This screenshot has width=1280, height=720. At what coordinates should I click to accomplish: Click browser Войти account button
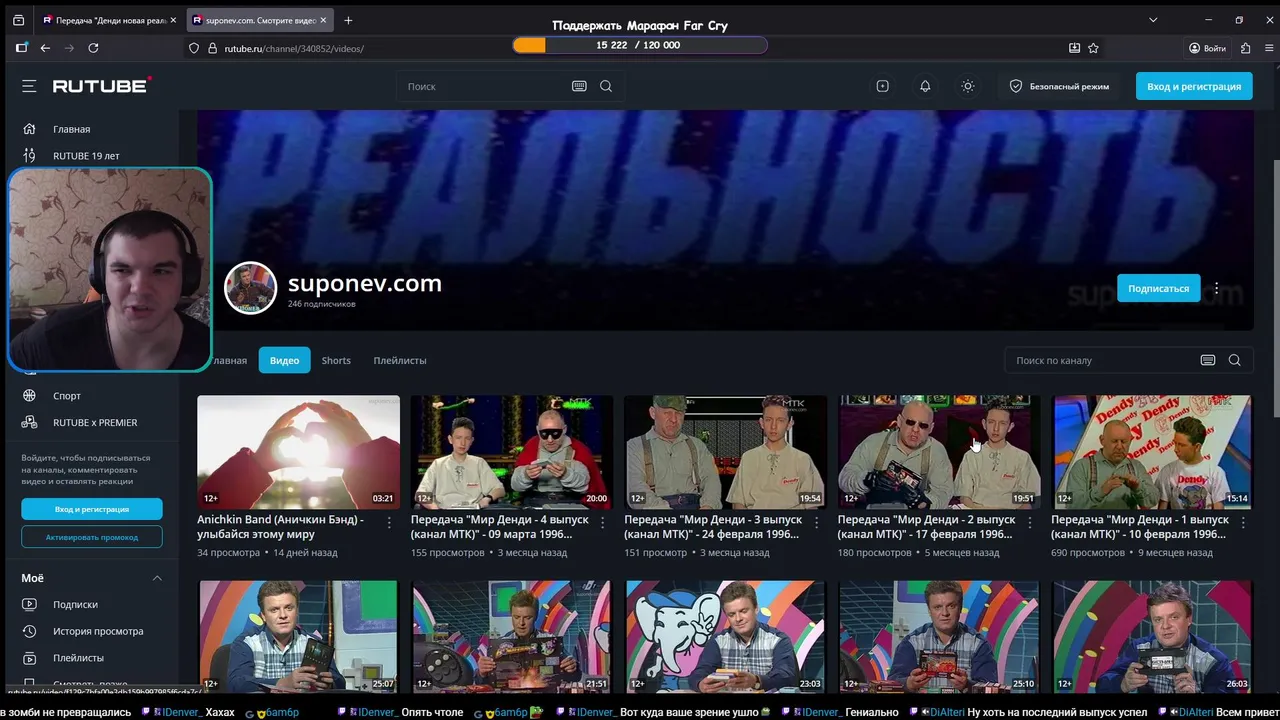pos(1207,48)
